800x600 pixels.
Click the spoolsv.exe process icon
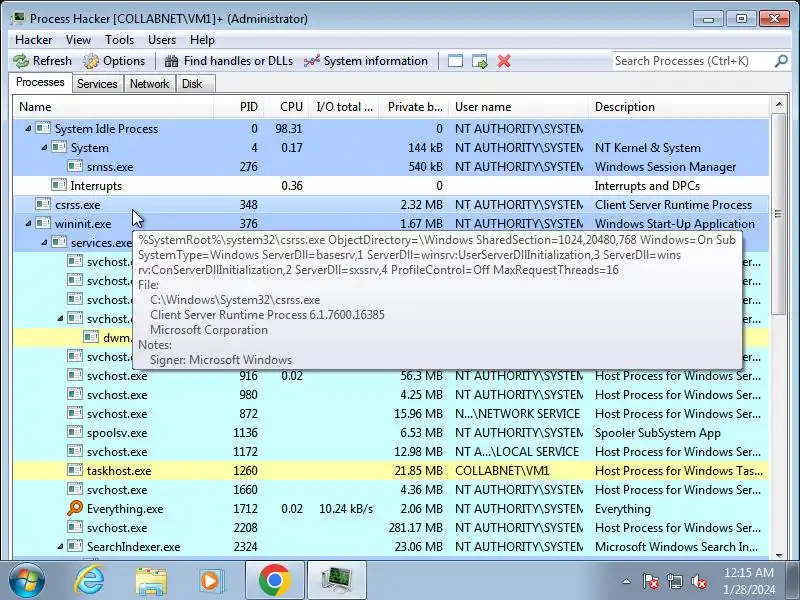click(x=75, y=432)
